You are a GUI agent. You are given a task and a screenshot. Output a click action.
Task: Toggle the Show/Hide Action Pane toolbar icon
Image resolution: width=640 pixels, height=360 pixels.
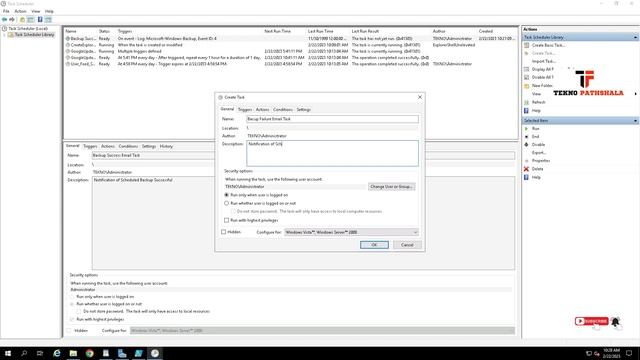[x=48, y=20]
